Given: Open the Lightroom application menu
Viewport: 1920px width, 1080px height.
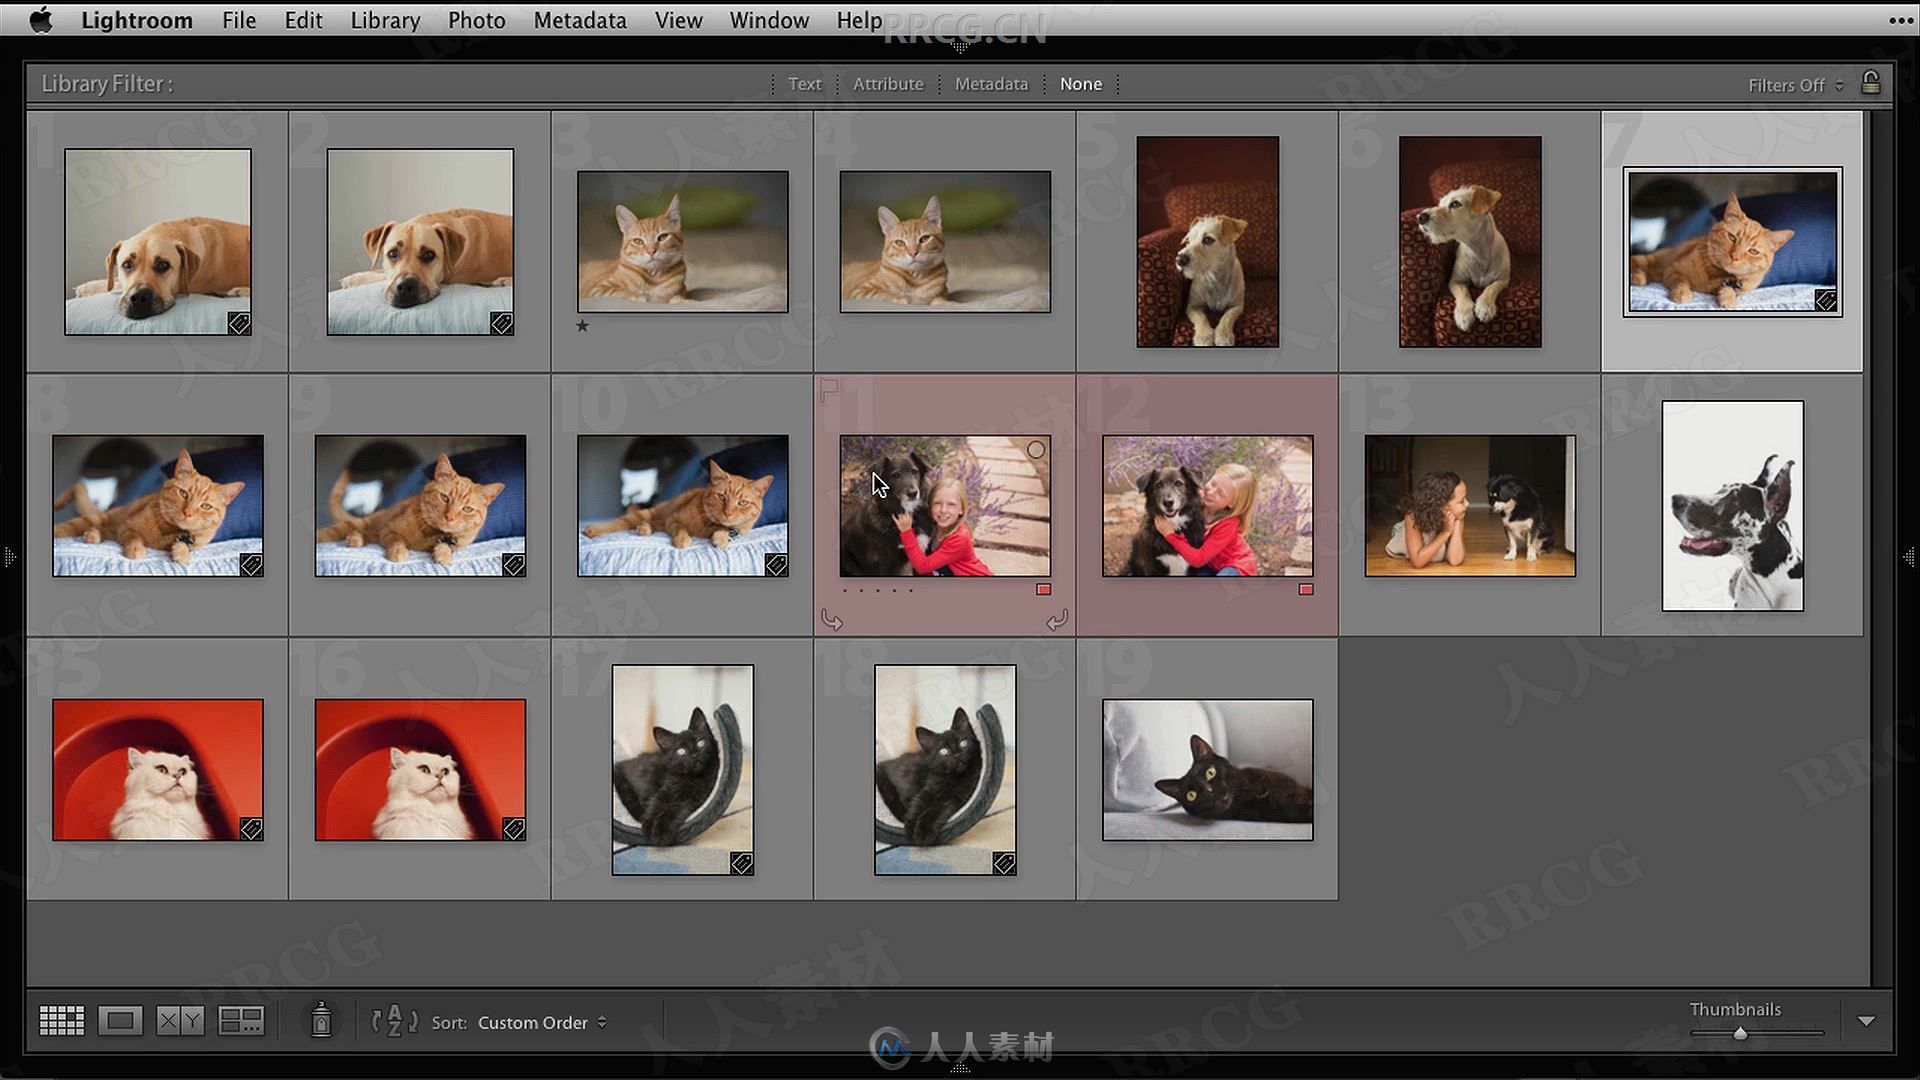Looking at the screenshot, I should pyautogui.click(x=137, y=20).
